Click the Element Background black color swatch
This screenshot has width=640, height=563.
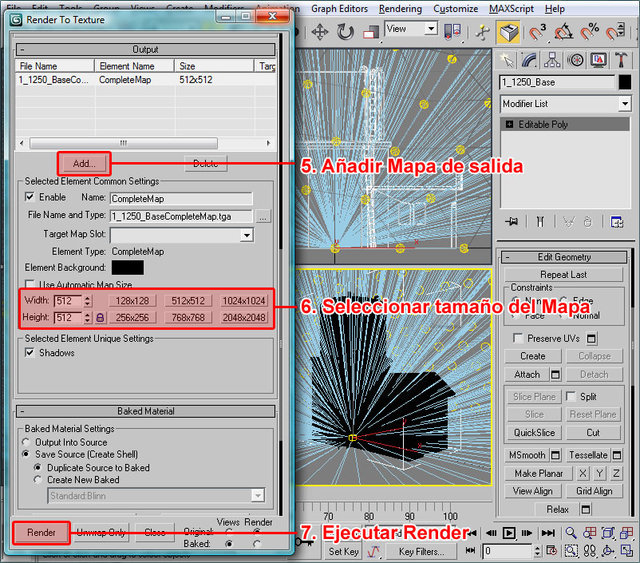(x=127, y=267)
